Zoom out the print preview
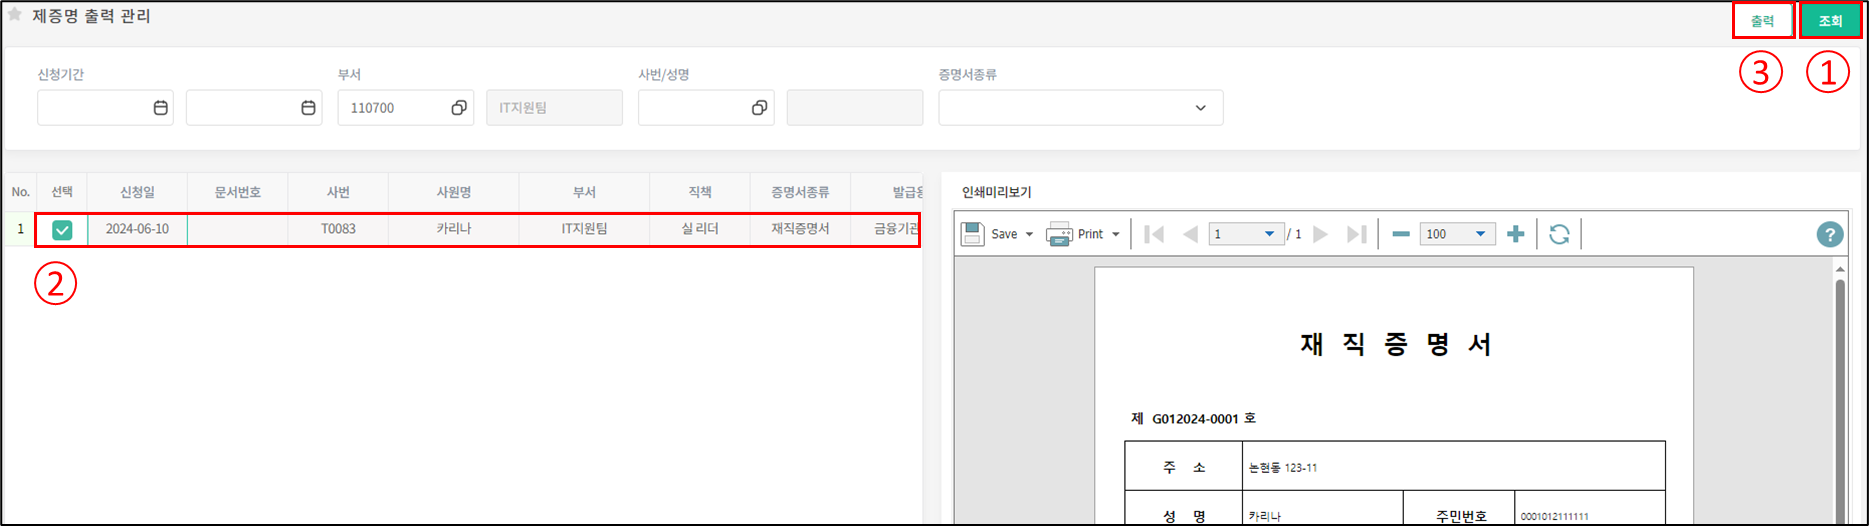 (1401, 234)
